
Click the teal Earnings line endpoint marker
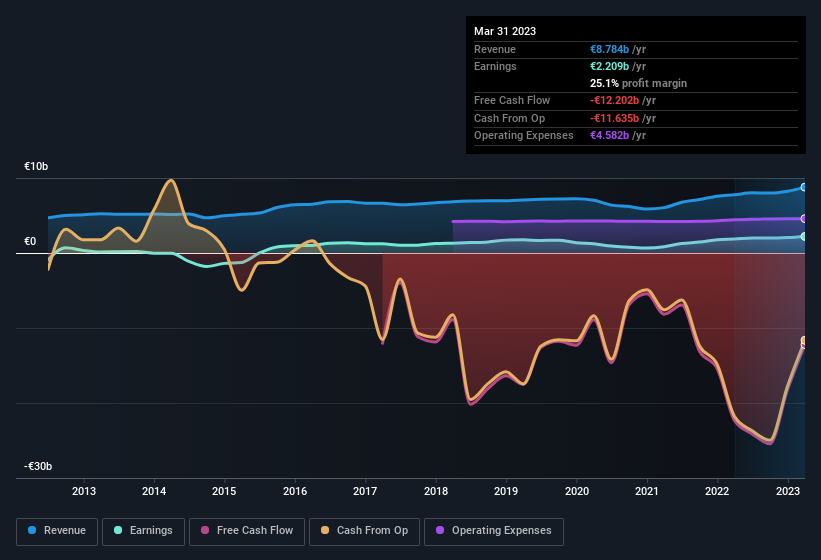[x=803, y=236]
